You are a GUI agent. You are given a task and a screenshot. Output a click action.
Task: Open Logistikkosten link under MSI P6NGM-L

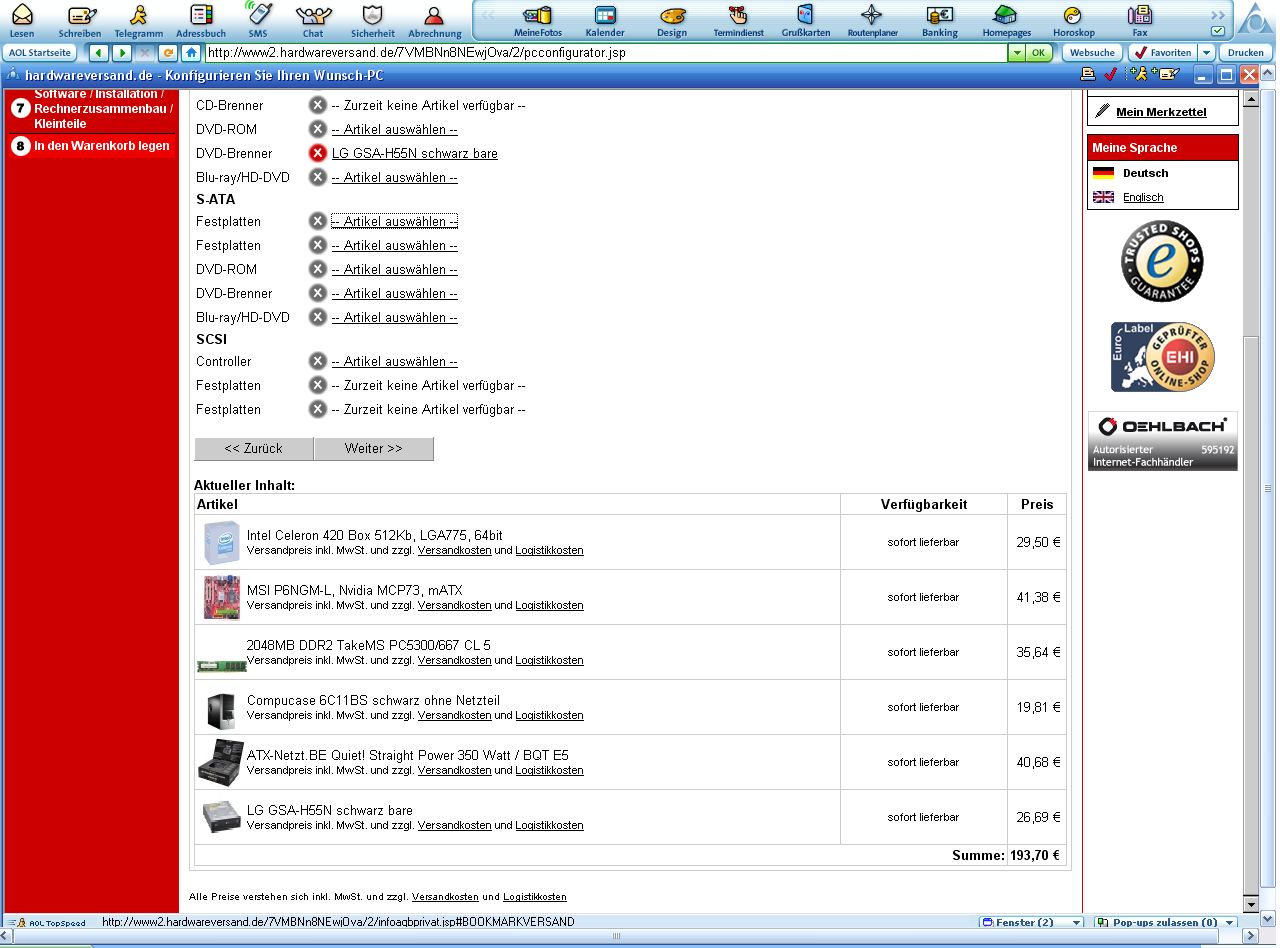(549, 605)
